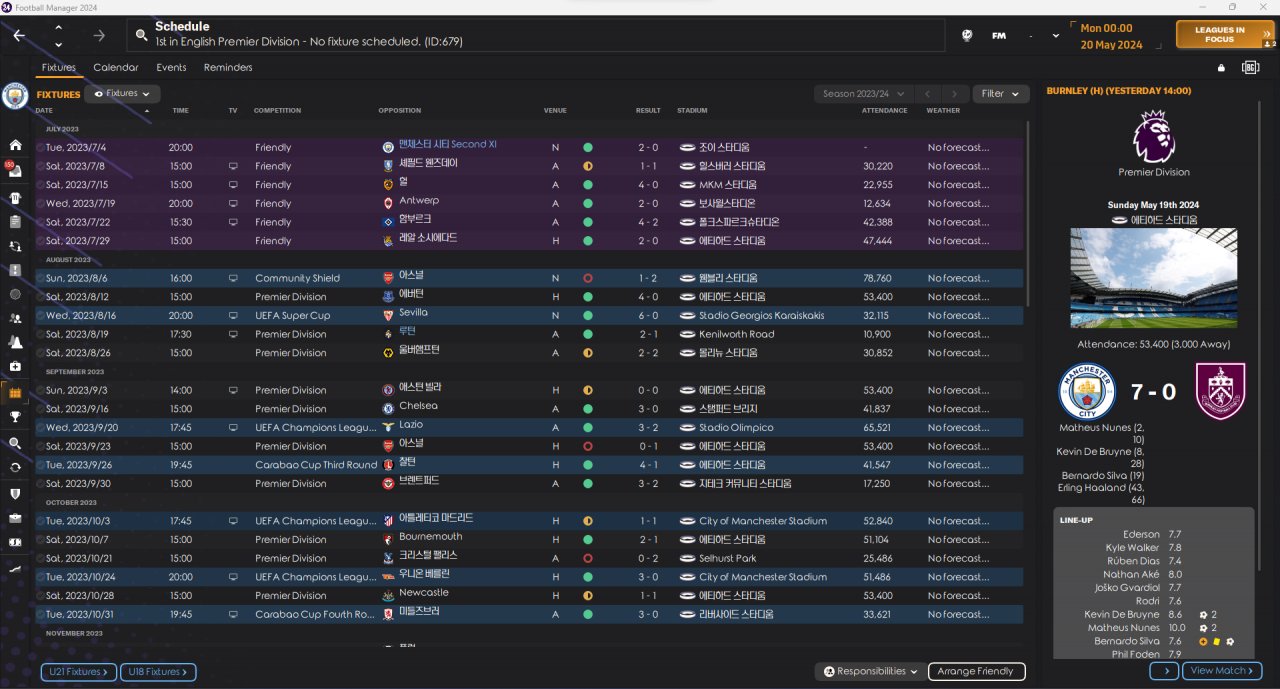1280x689 pixels.
Task: Open U18 Fixtures
Action: (x=158, y=672)
